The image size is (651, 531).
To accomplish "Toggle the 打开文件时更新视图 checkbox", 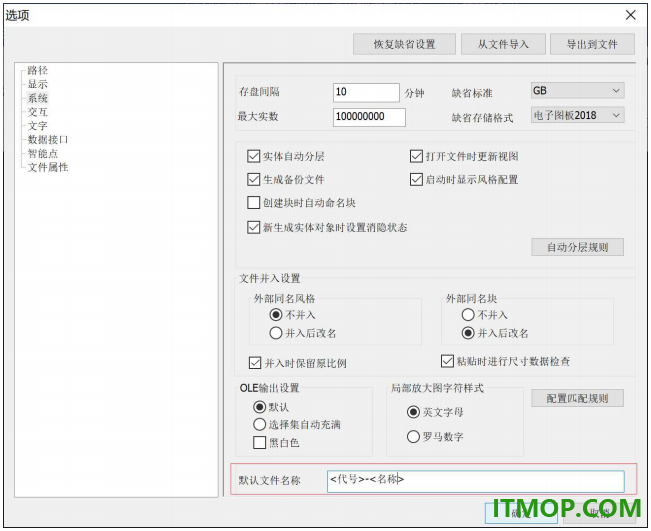I will coord(416,157).
